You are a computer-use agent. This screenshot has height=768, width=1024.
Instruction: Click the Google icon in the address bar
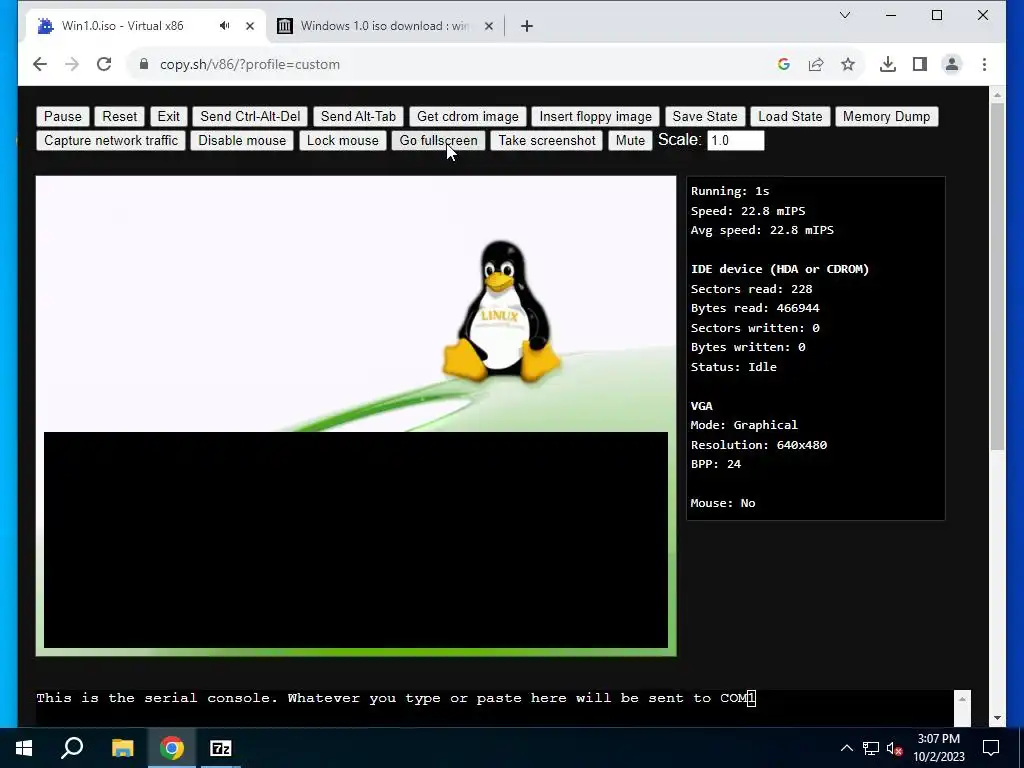click(x=784, y=64)
